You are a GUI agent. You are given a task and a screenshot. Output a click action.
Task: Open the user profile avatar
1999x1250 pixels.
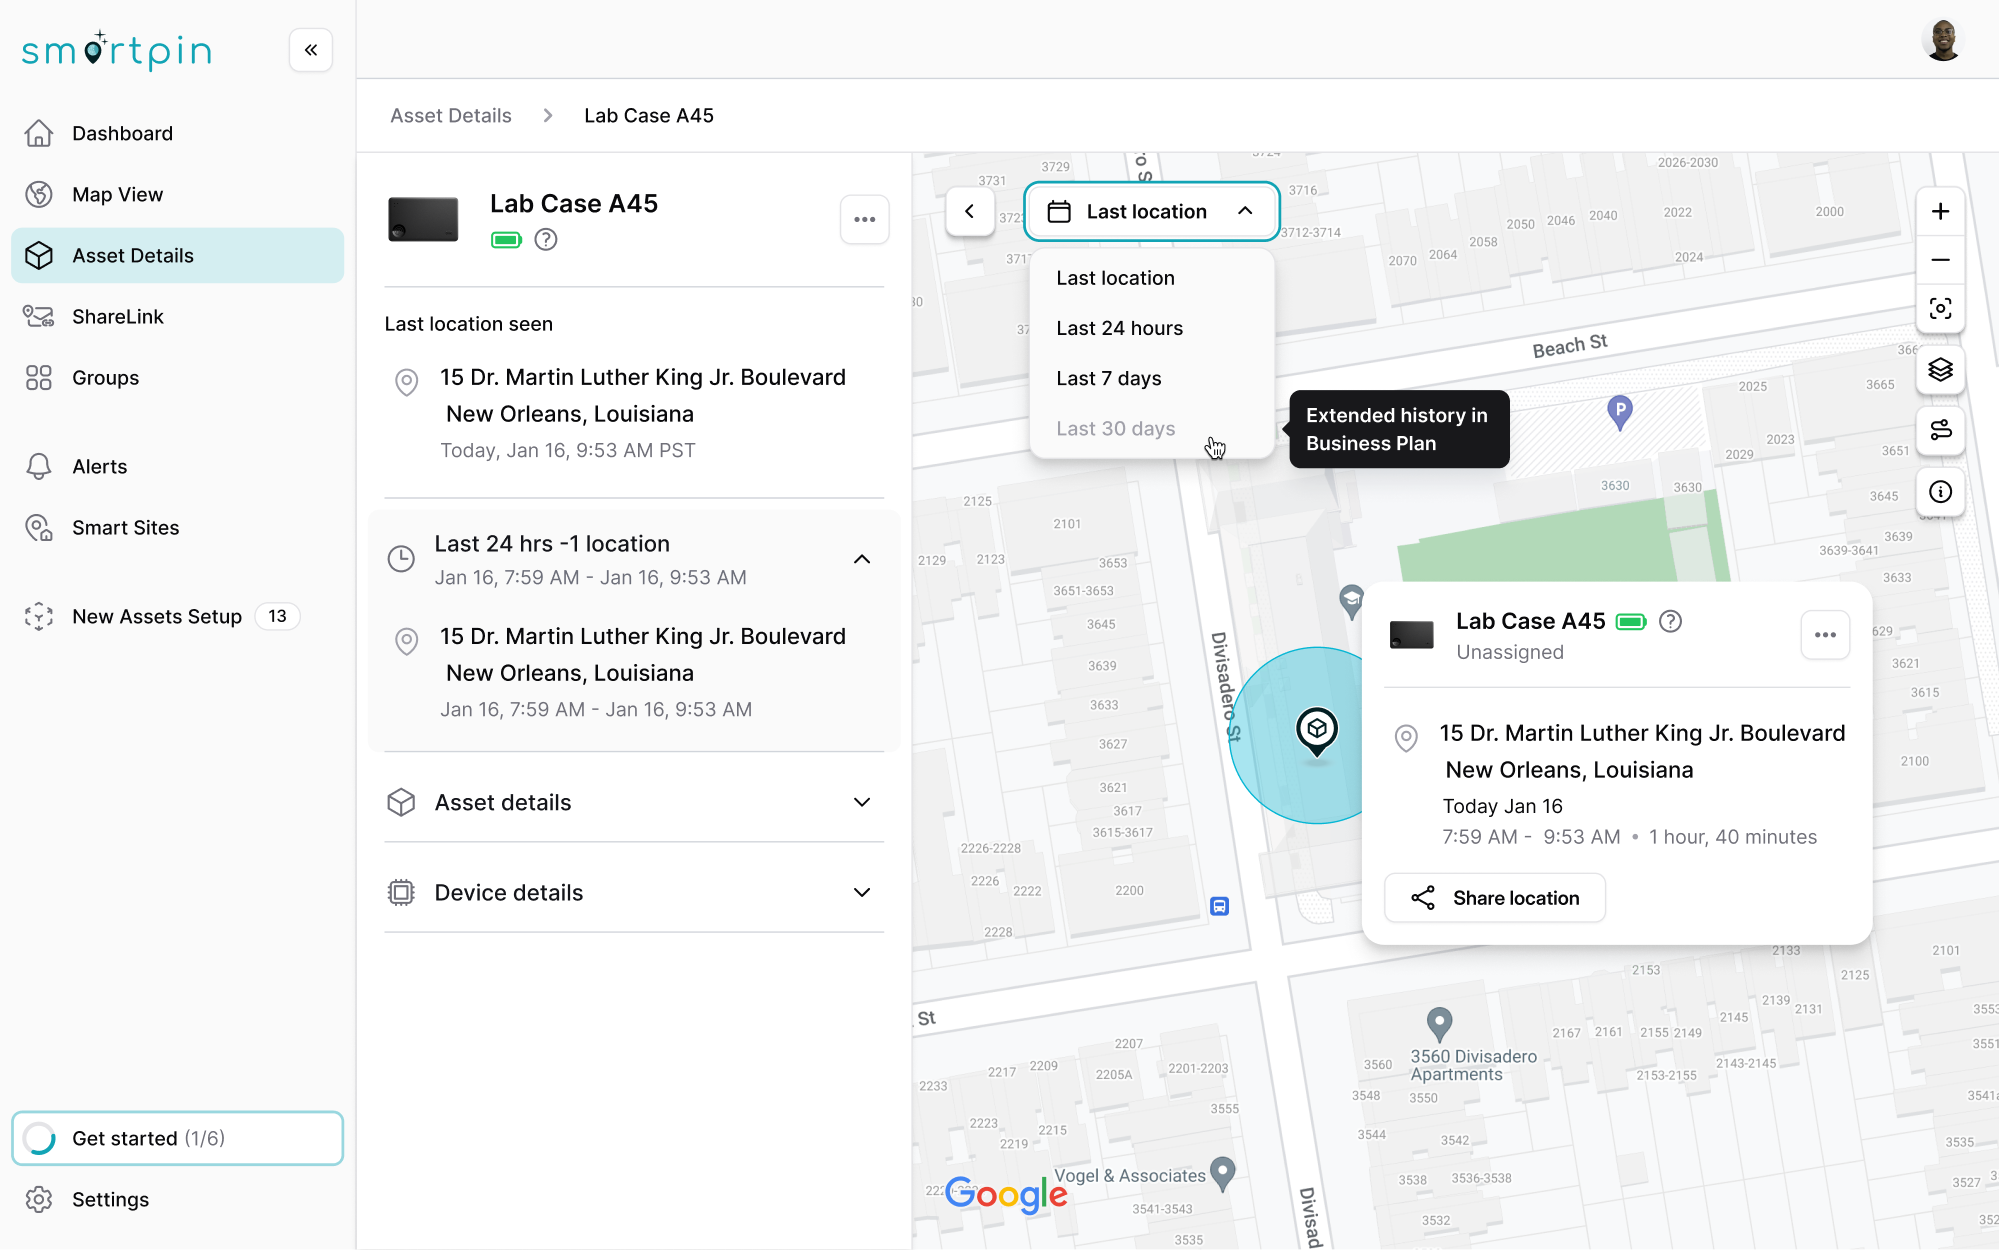pyautogui.click(x=1942, y=41)
